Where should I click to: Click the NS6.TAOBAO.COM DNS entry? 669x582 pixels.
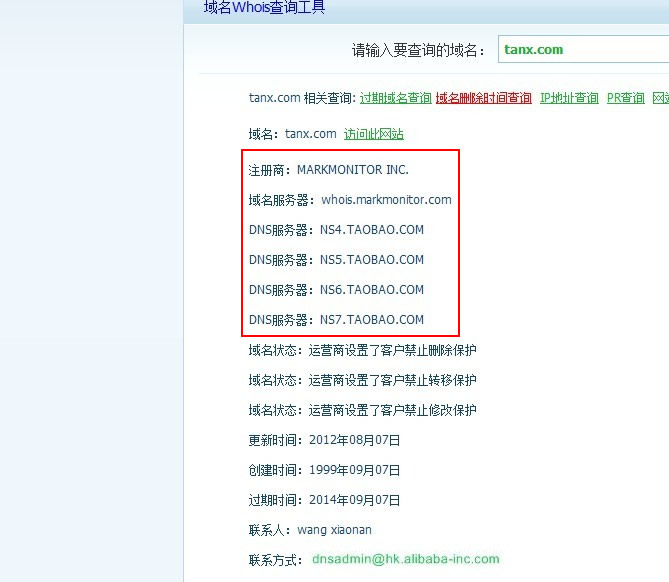click(x=372, y=290)
